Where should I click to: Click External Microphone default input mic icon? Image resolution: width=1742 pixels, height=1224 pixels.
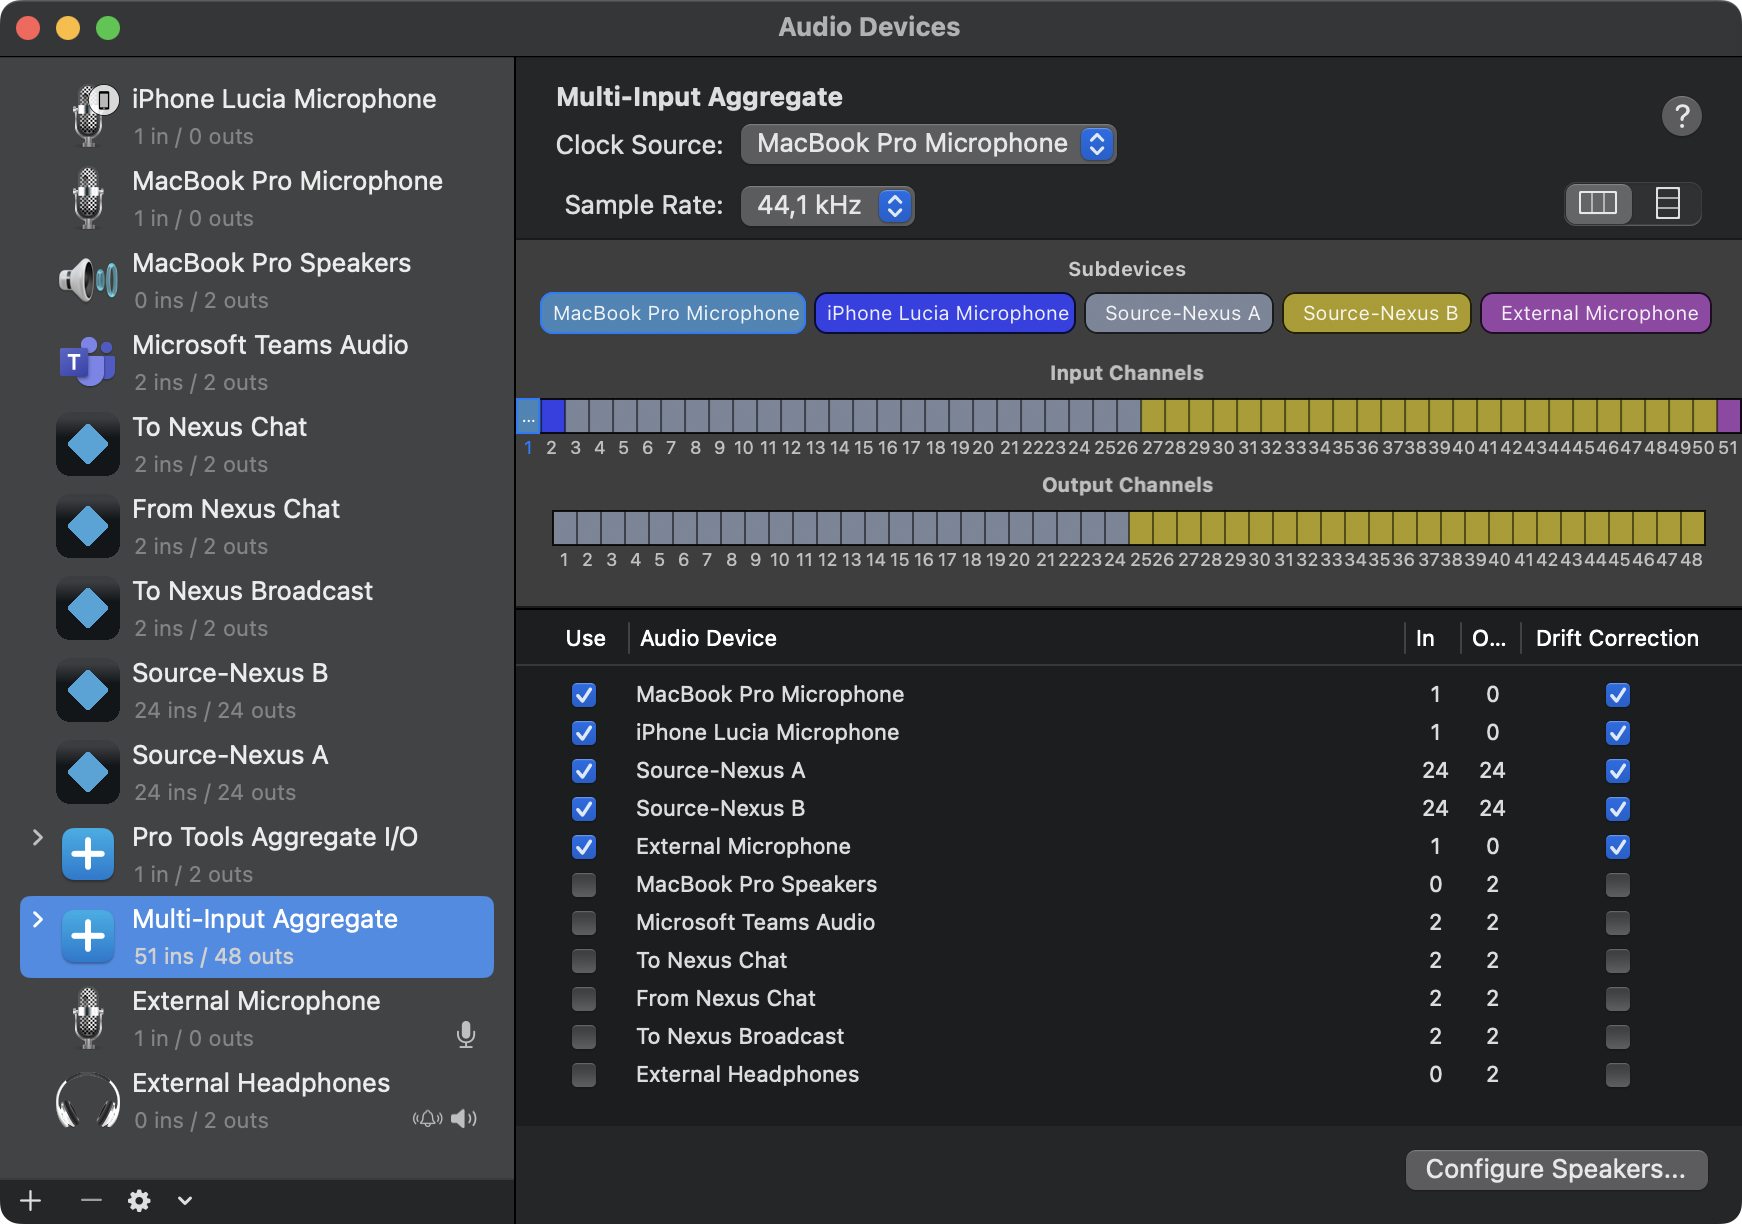(x=465, y=1035)
